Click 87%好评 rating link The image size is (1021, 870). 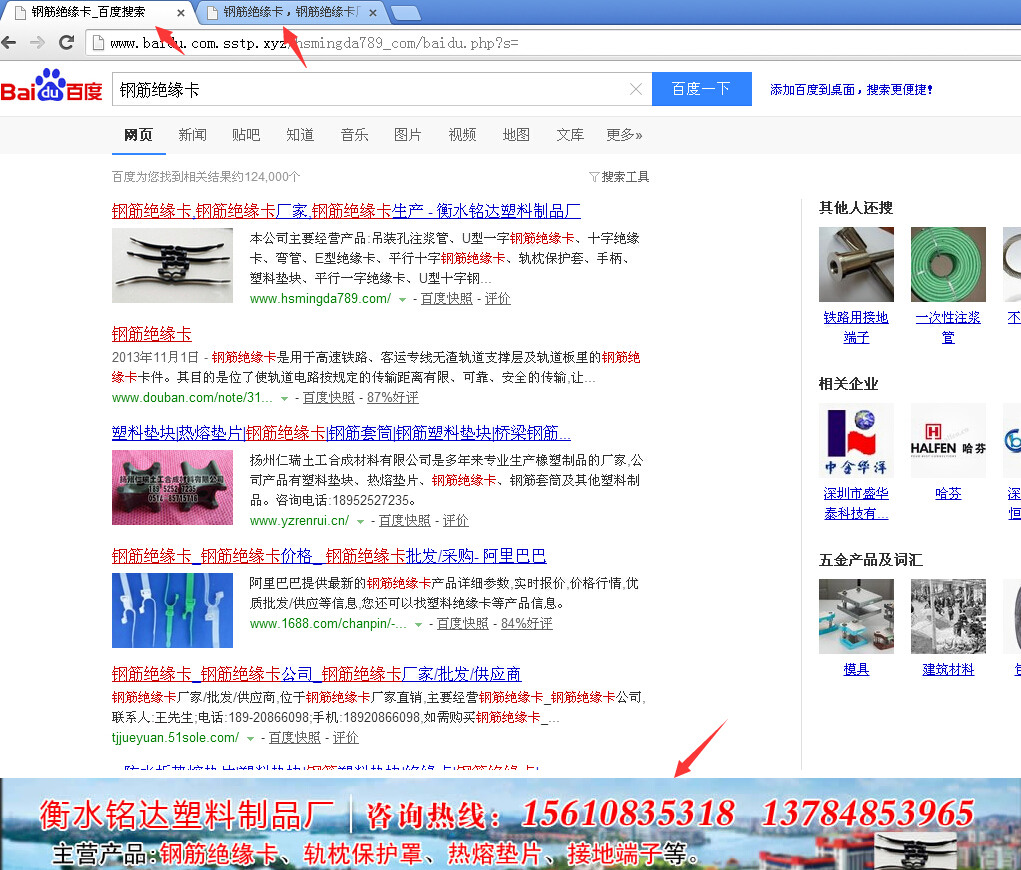pos(393,397)
